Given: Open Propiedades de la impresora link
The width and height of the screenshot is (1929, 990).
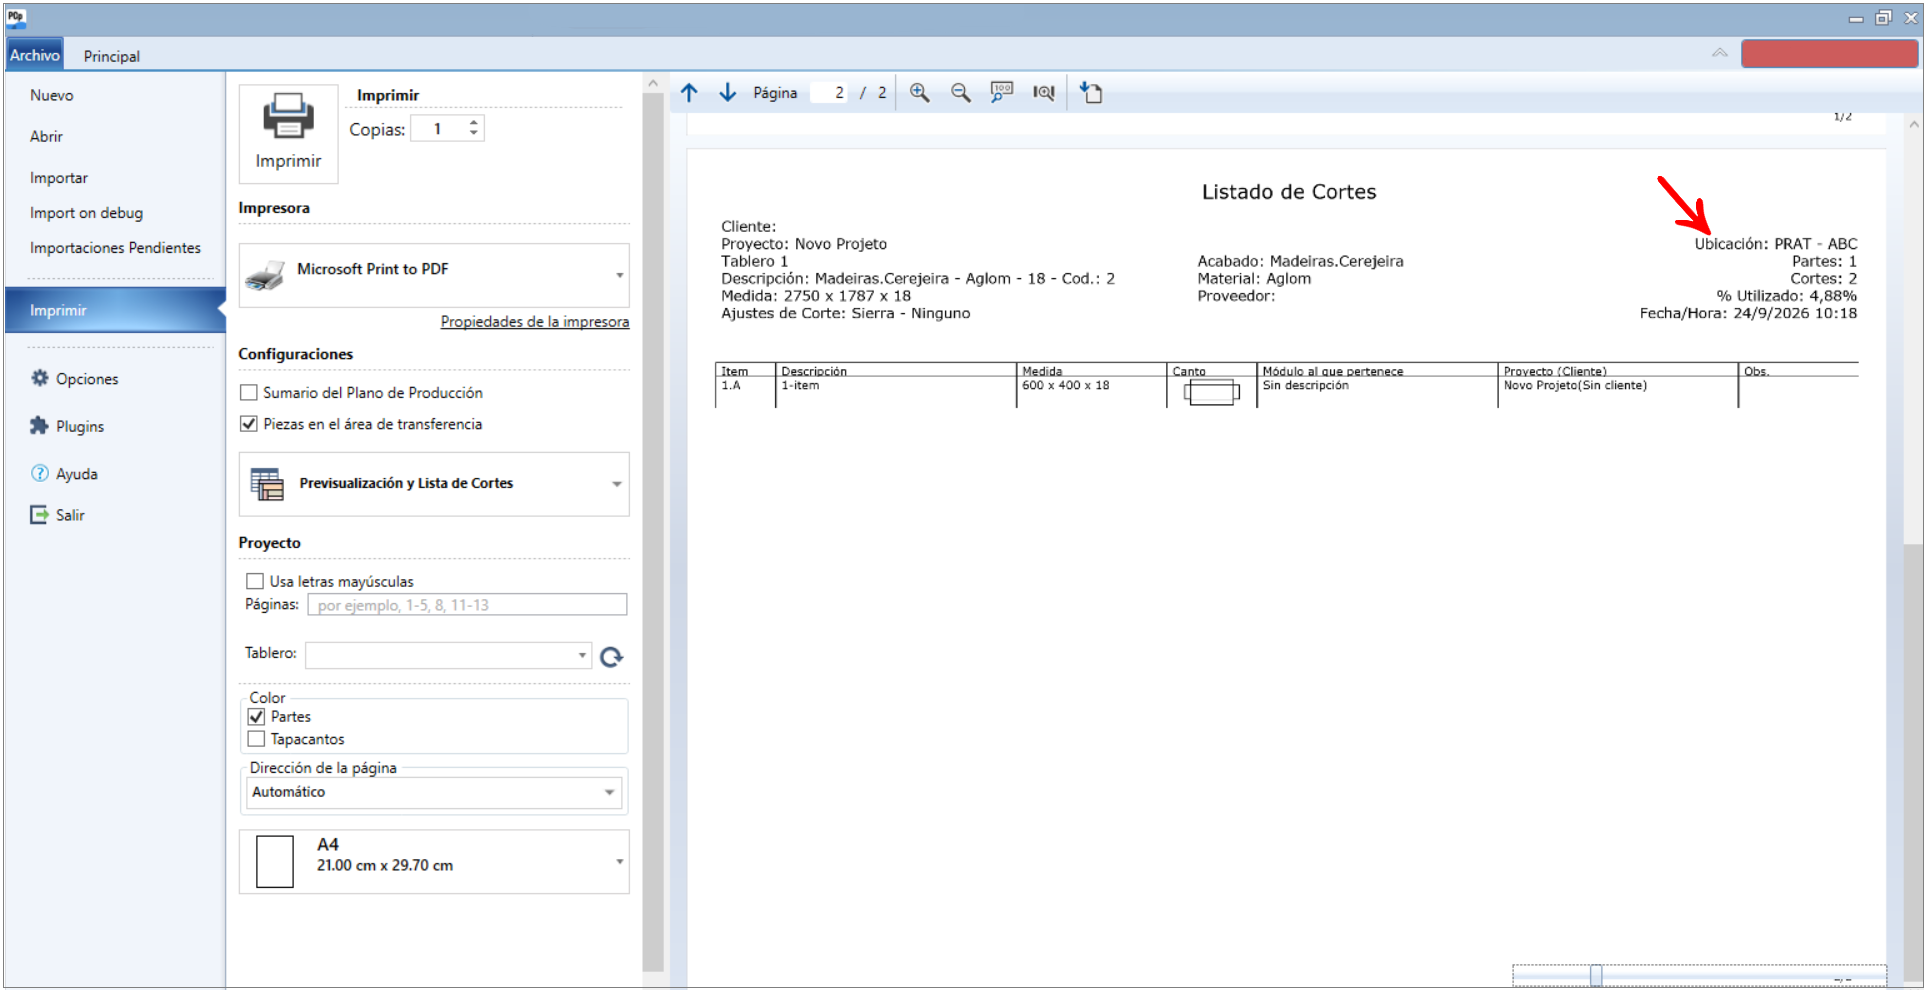Looking at the screenshot, I should 535,322.
